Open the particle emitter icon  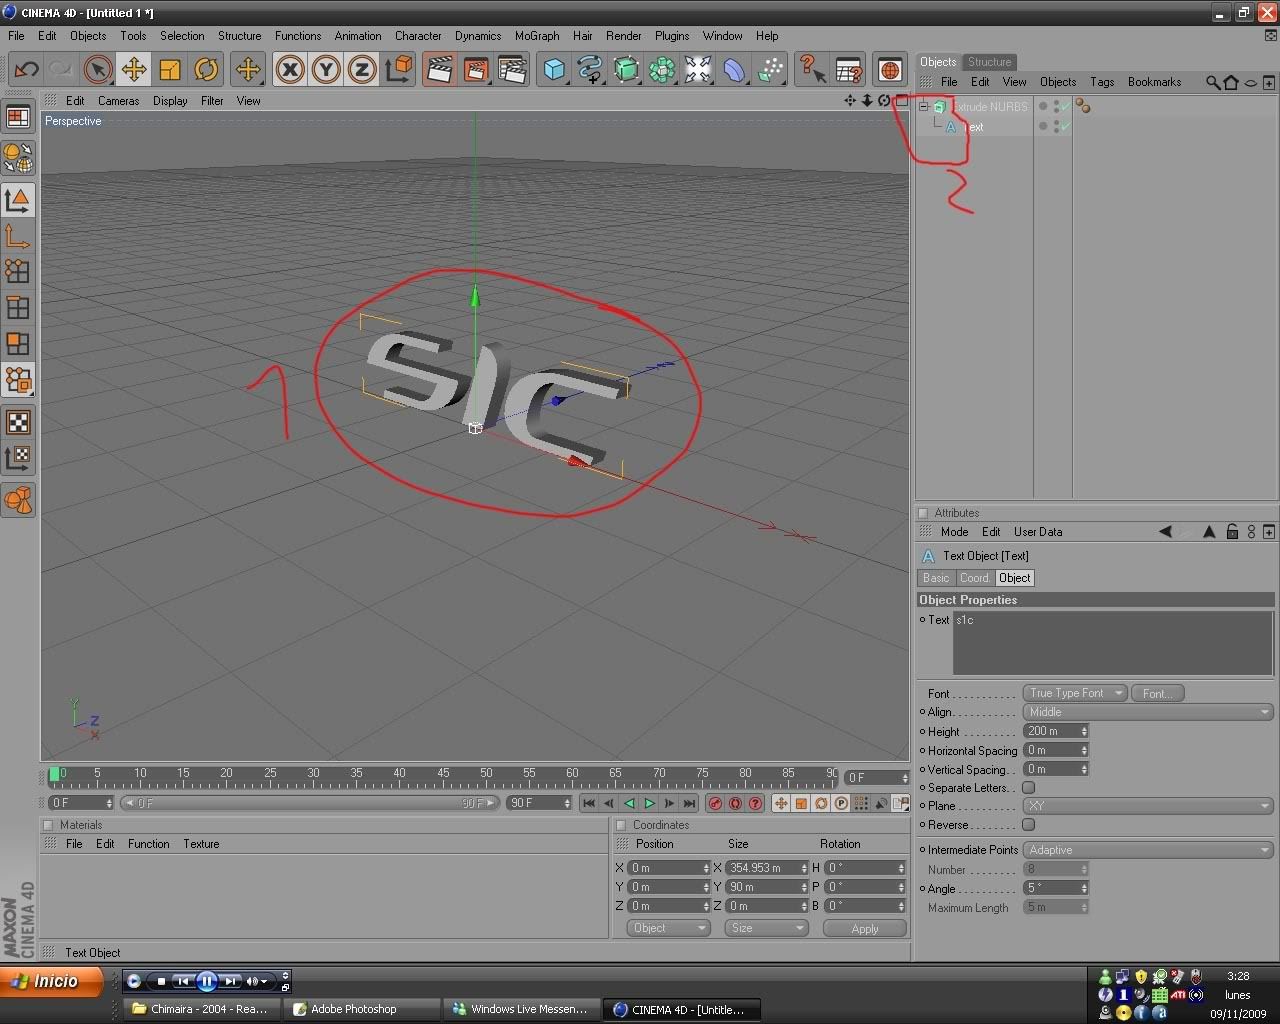(x=770, y=69)
